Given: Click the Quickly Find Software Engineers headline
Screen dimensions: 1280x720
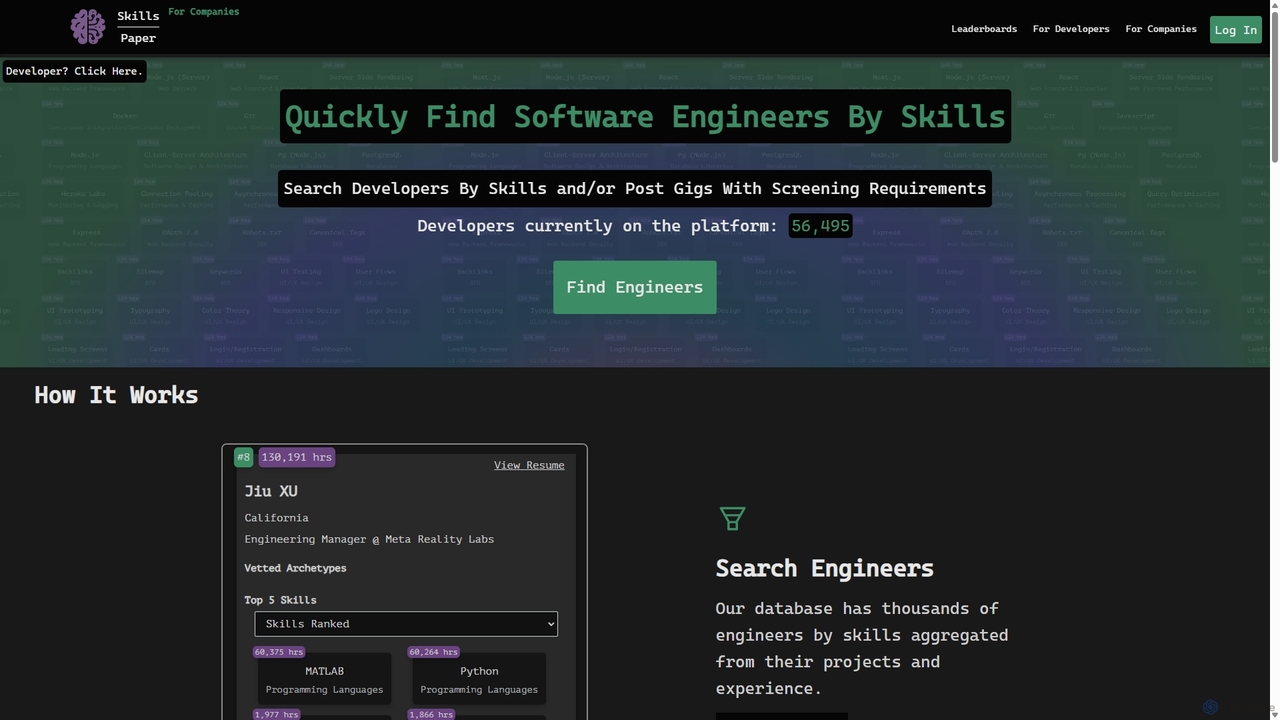Looking at the screenshot, I should 645,117.
